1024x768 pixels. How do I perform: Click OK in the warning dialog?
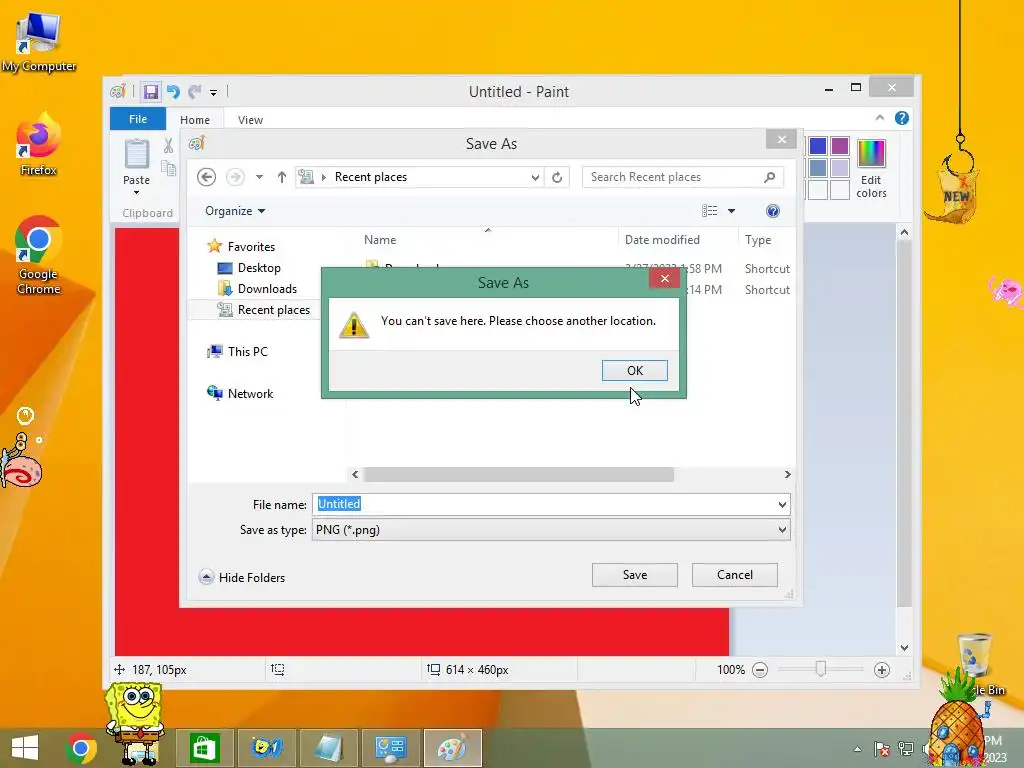coord(634,370)
